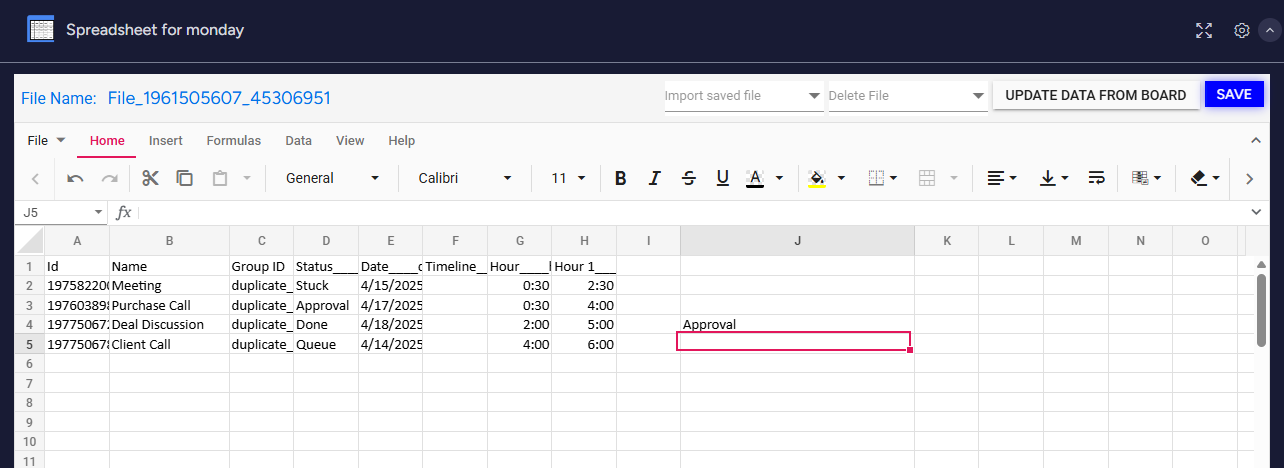Viewport: 1284px width, 468px height.
Task: Open settings gear in the header
Action: click(x=1242, y=30)
